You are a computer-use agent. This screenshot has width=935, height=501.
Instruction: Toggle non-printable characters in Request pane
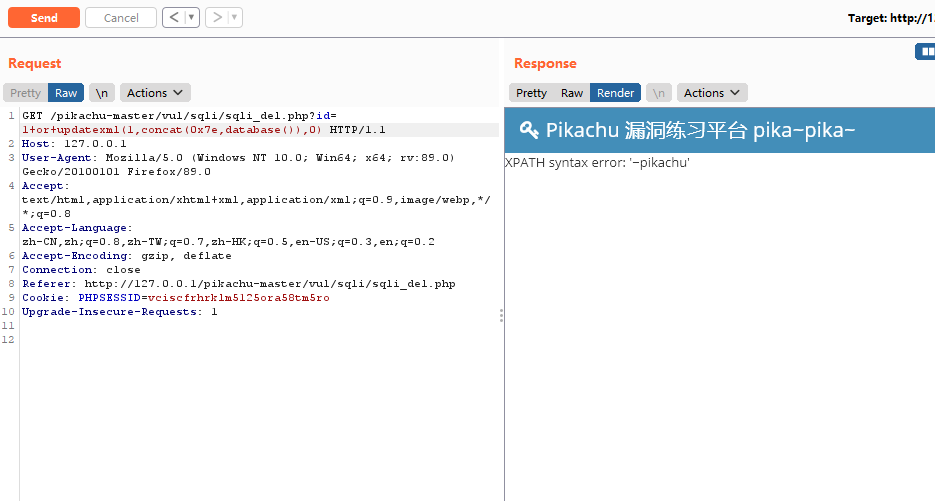pos(102,93)
